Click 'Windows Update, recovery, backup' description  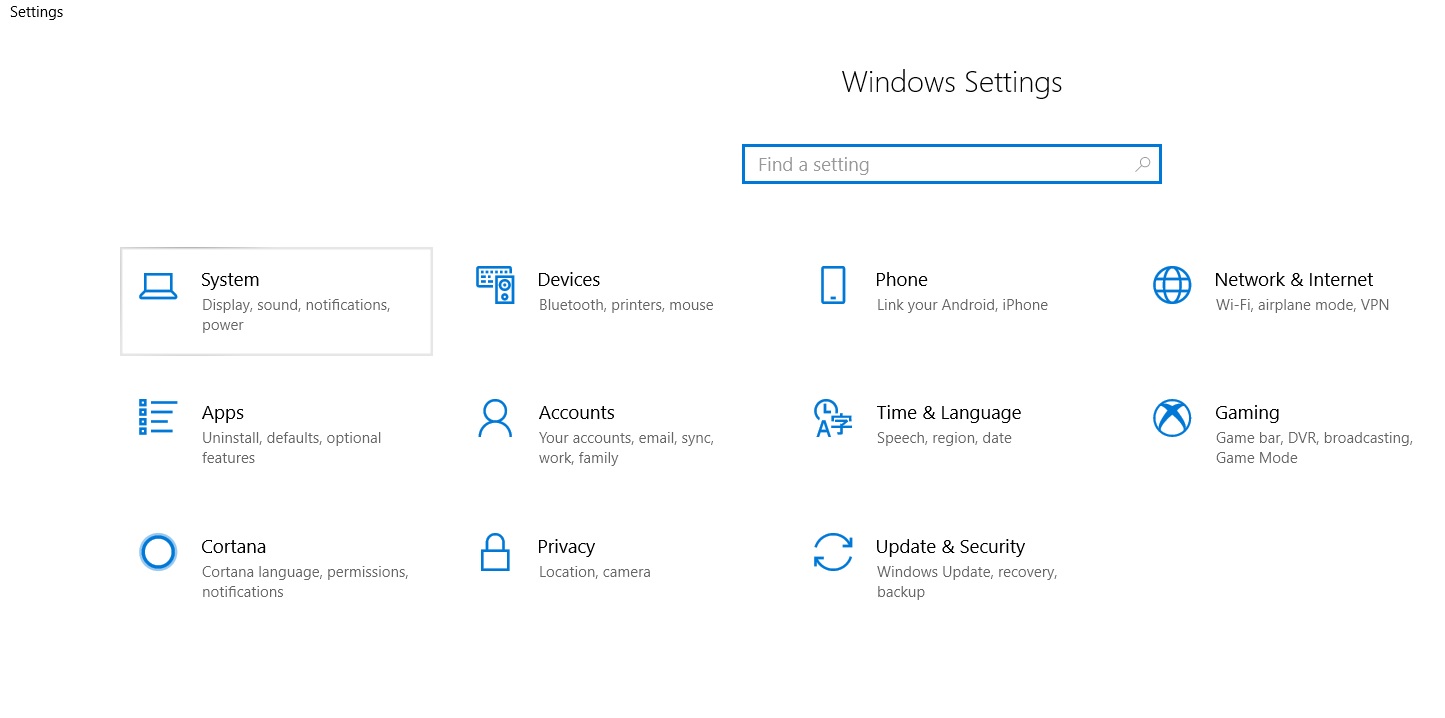[x=966, y=582]
